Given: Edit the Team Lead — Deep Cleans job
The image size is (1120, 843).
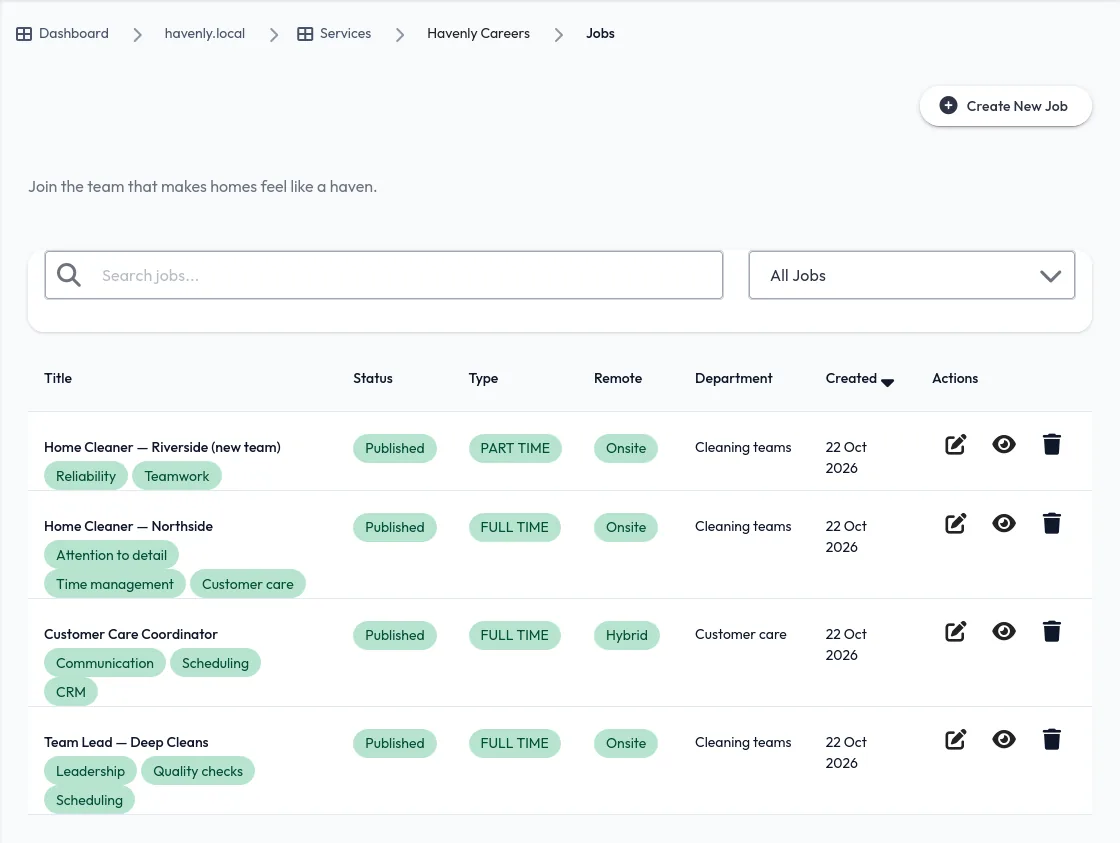Looking at the screenshot, I should pos(955,739).
